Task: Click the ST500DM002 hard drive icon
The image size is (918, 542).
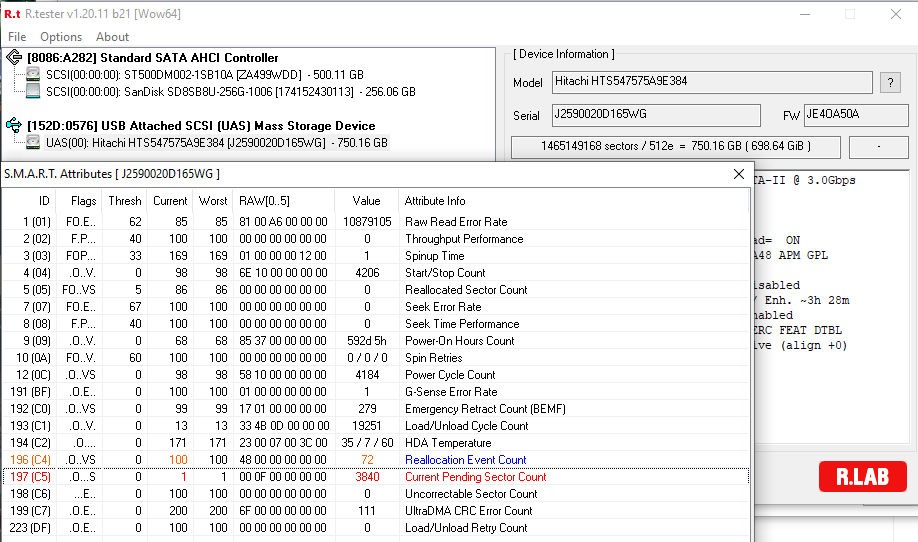Action: pyautogui.click(x=33, y=75)
